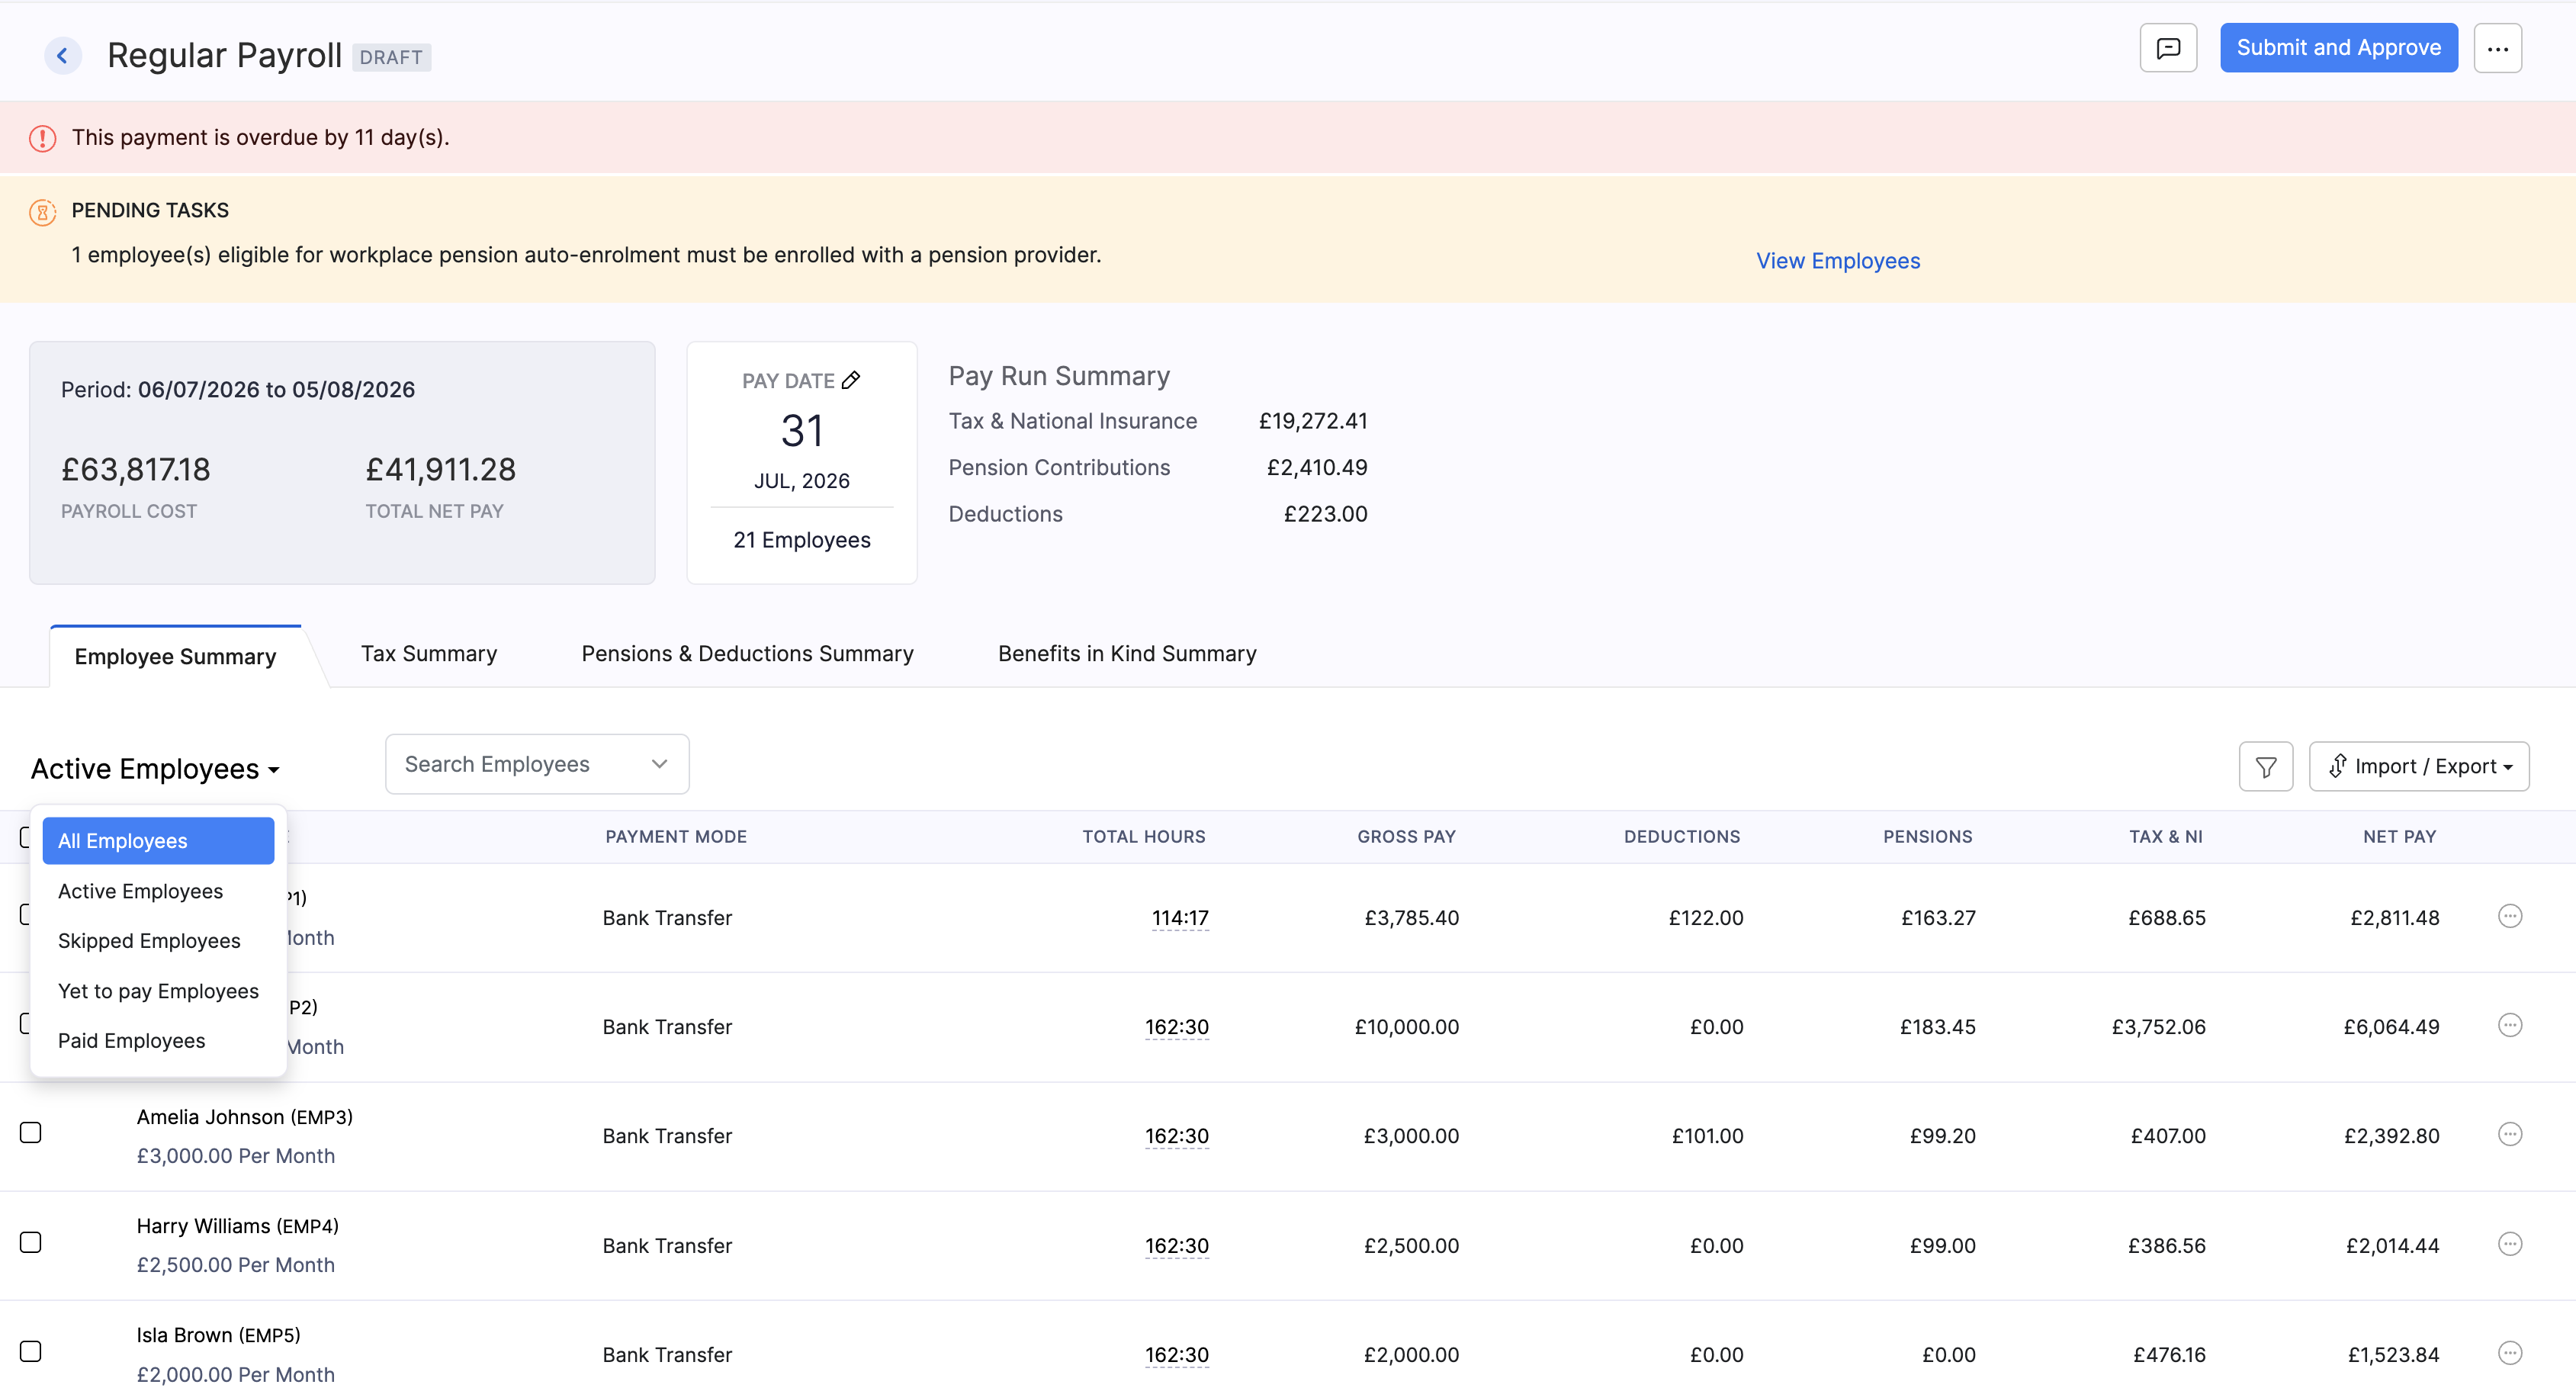2576x1391 pixels.
Task: View hours 162:30 for Isla Brown
Action: (x=1177, y=1355)
